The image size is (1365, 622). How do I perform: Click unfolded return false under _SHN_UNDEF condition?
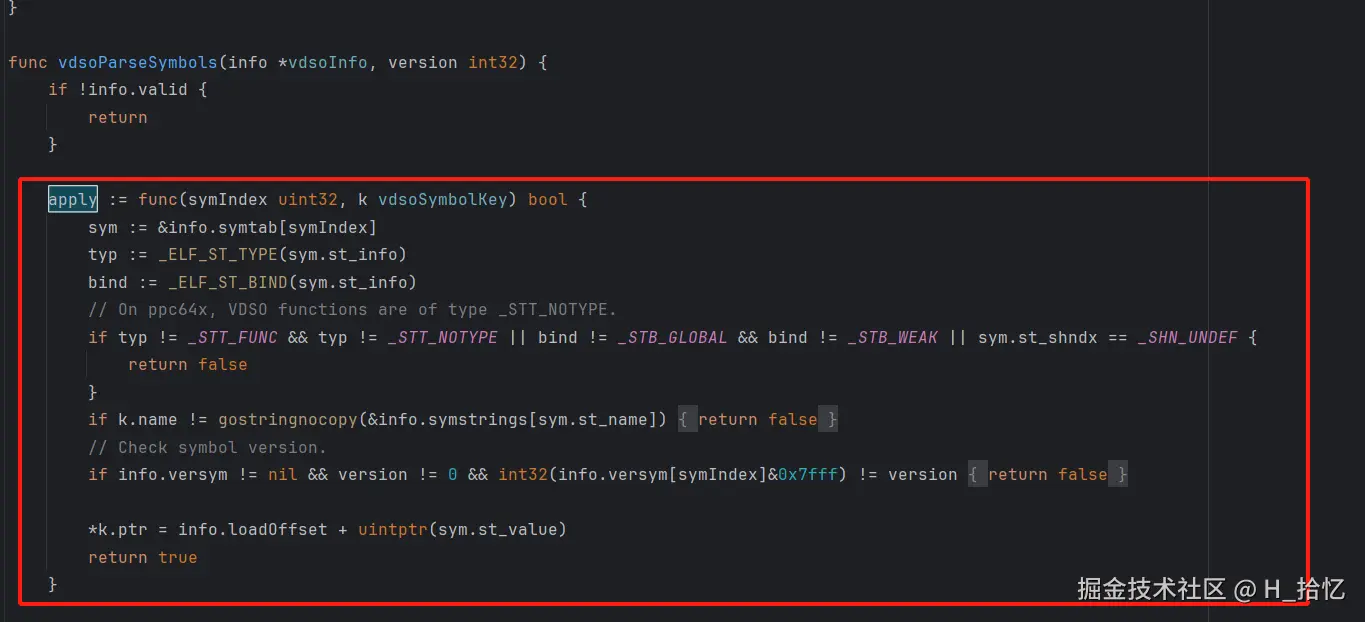(x=188, y=364)
